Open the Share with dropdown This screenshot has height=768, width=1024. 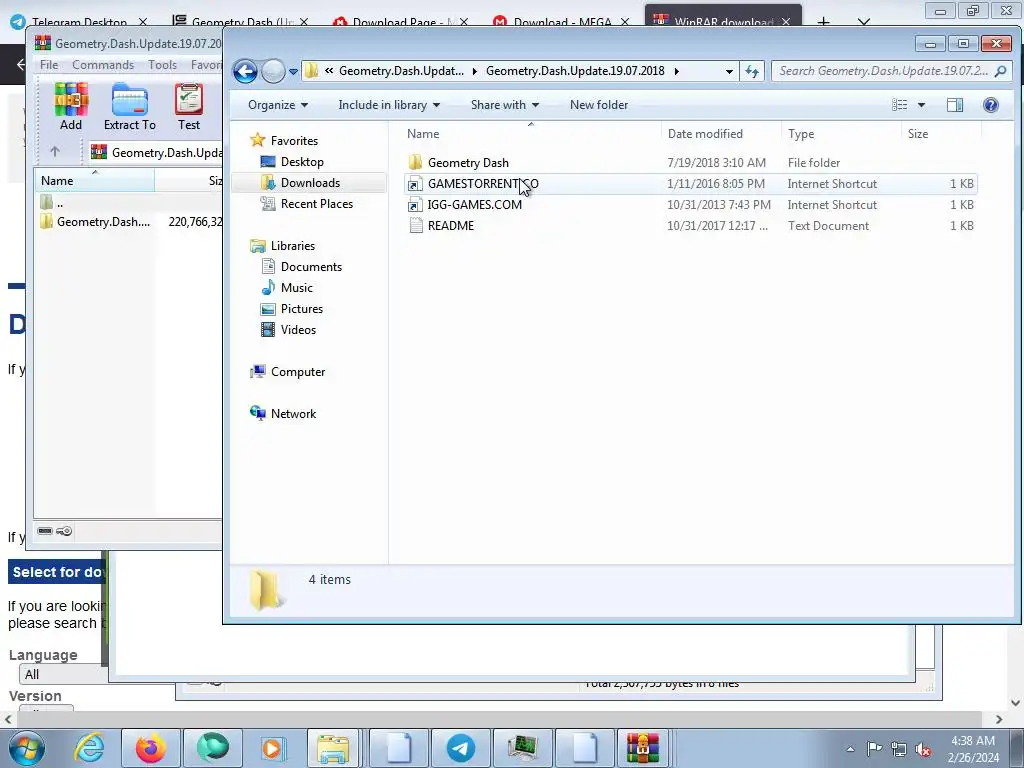[504, 105]
